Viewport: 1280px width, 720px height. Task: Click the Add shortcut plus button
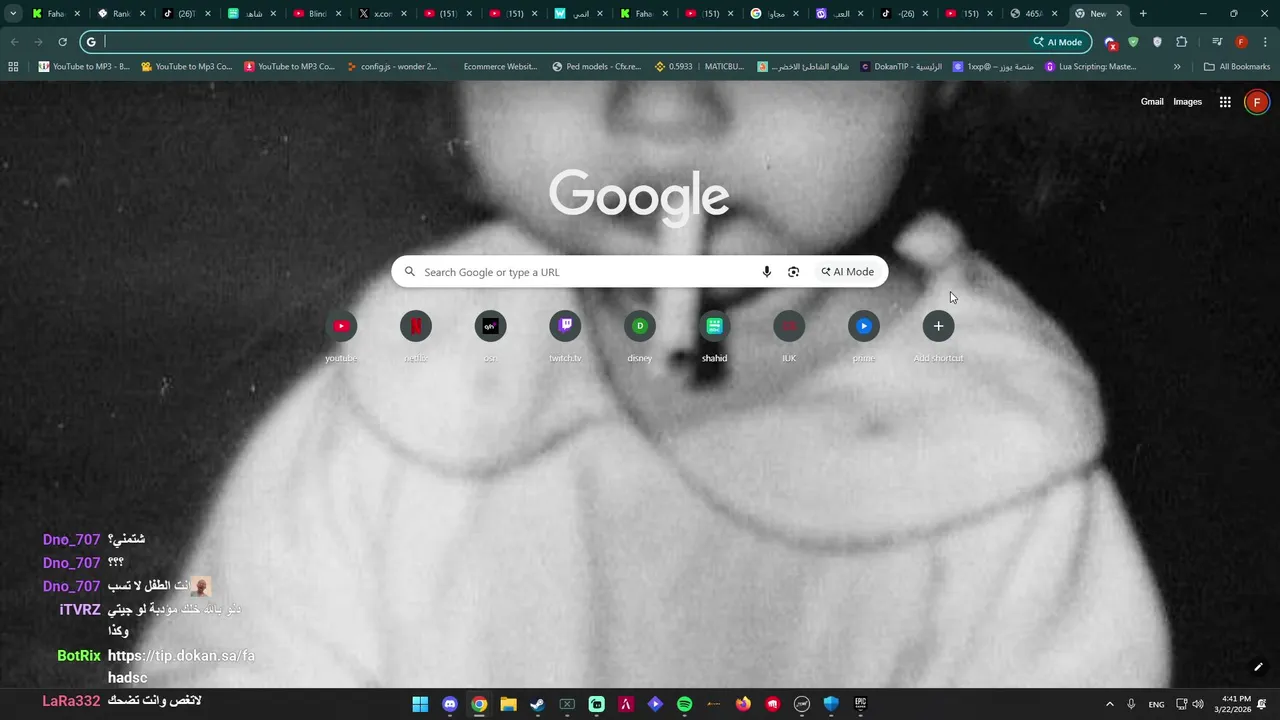click(x=938, y=326)
